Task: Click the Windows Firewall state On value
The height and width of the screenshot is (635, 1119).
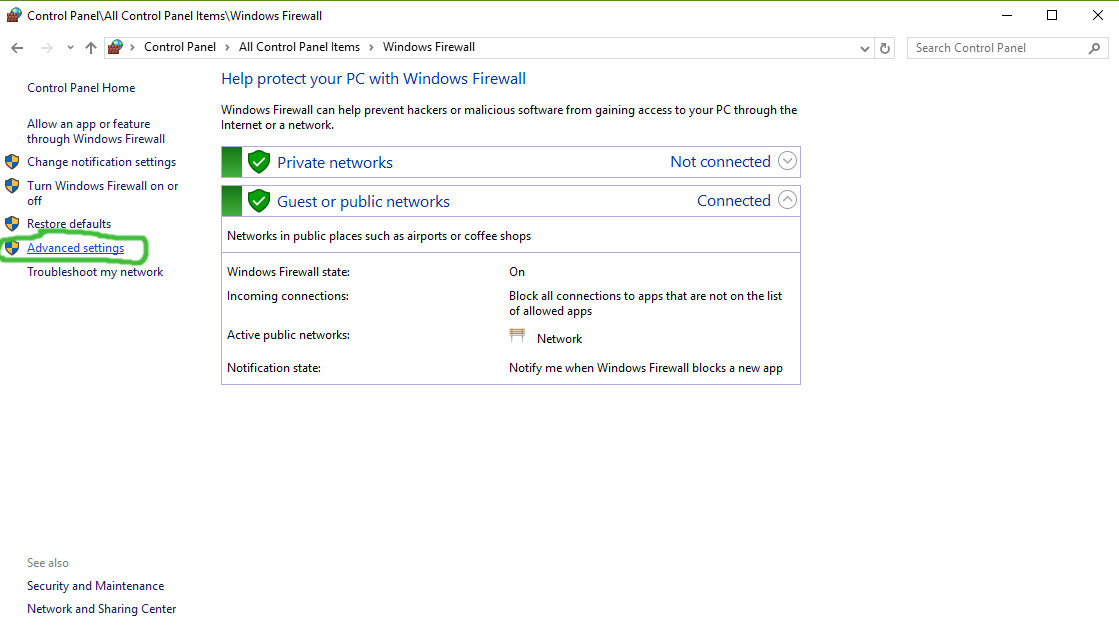Action: [x=517, y=272]
